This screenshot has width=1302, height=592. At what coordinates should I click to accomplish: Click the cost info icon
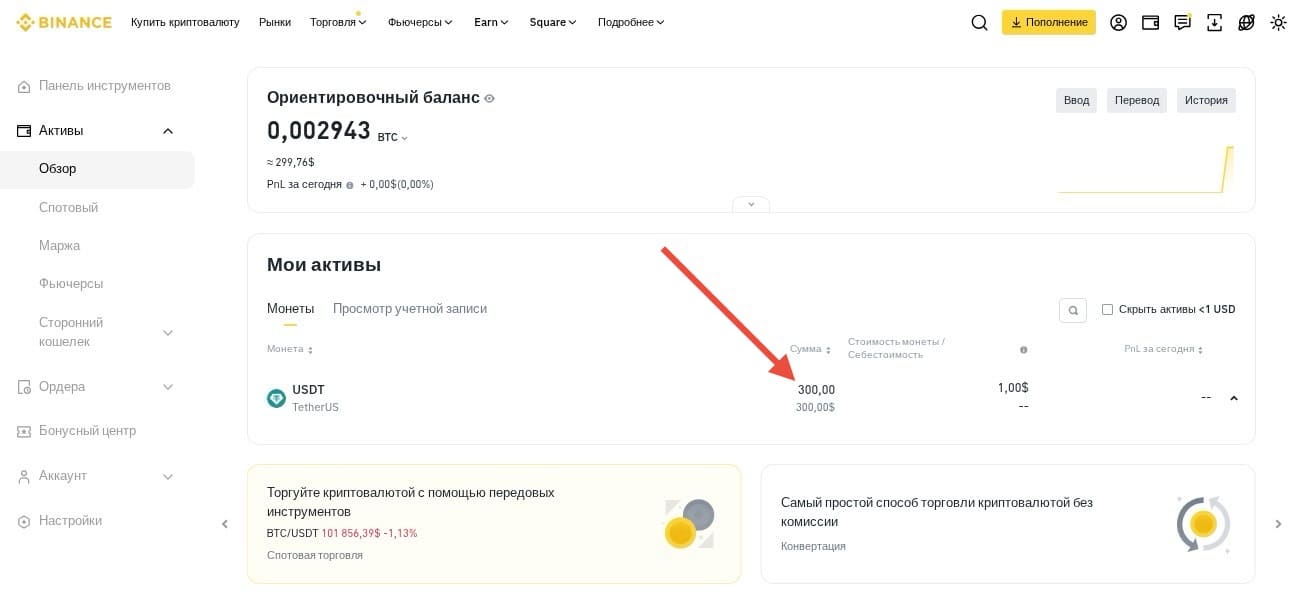[1023, 350]
